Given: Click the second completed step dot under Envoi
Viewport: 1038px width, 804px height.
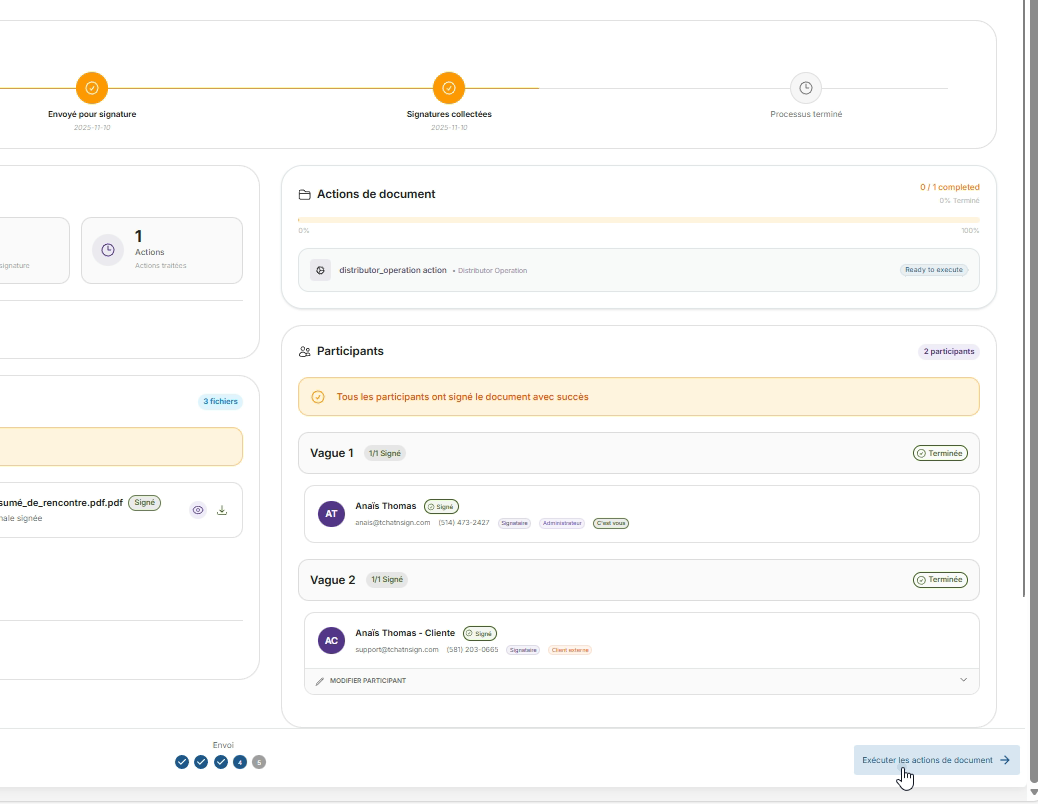Looking at the screenshot, I should click(x=201, y=762).
